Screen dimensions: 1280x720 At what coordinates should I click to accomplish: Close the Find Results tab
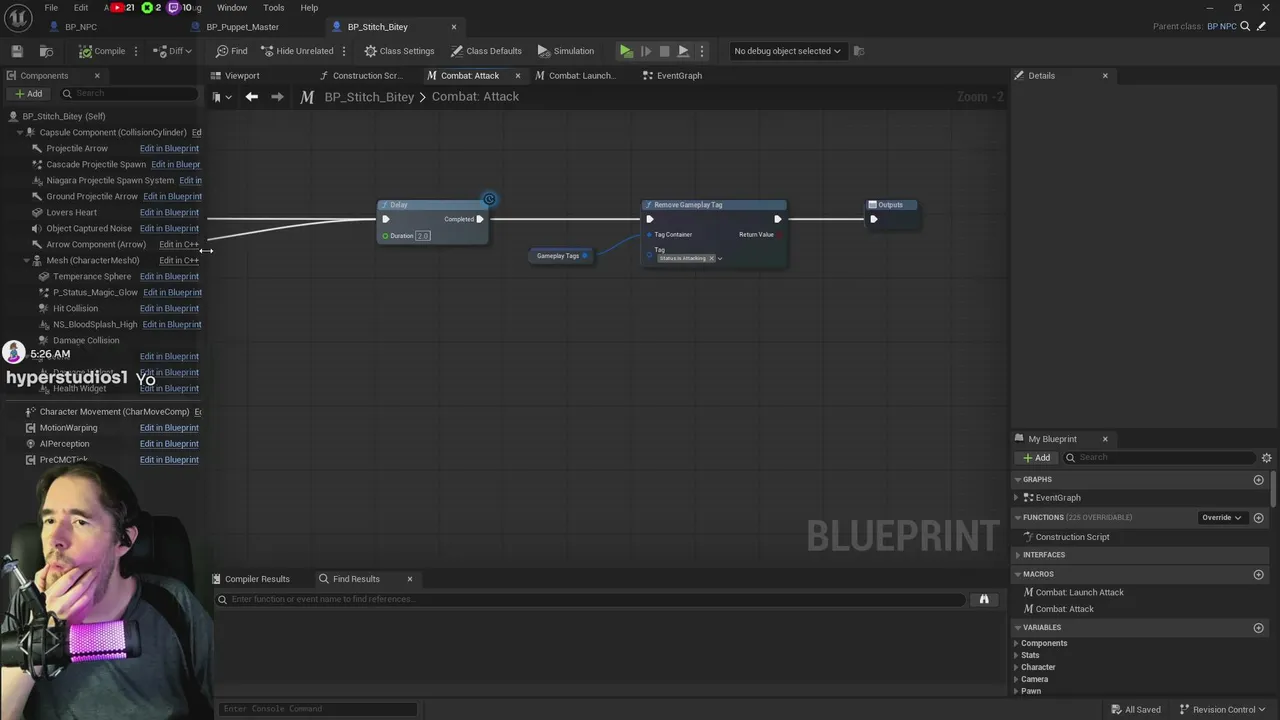409,579
